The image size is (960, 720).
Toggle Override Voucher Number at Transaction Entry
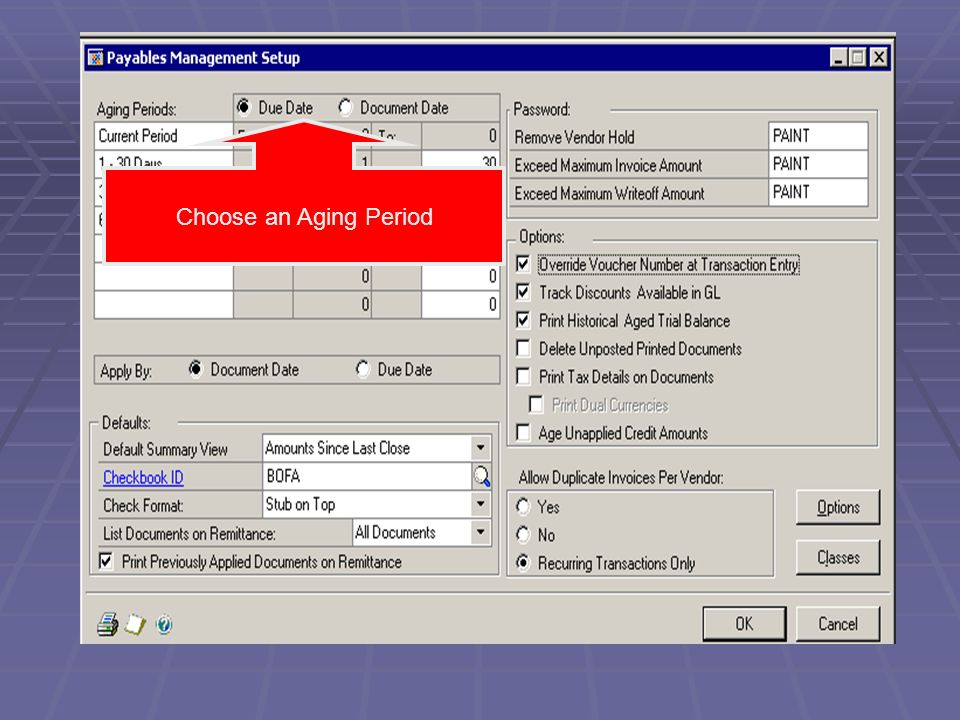pos(523,264)
